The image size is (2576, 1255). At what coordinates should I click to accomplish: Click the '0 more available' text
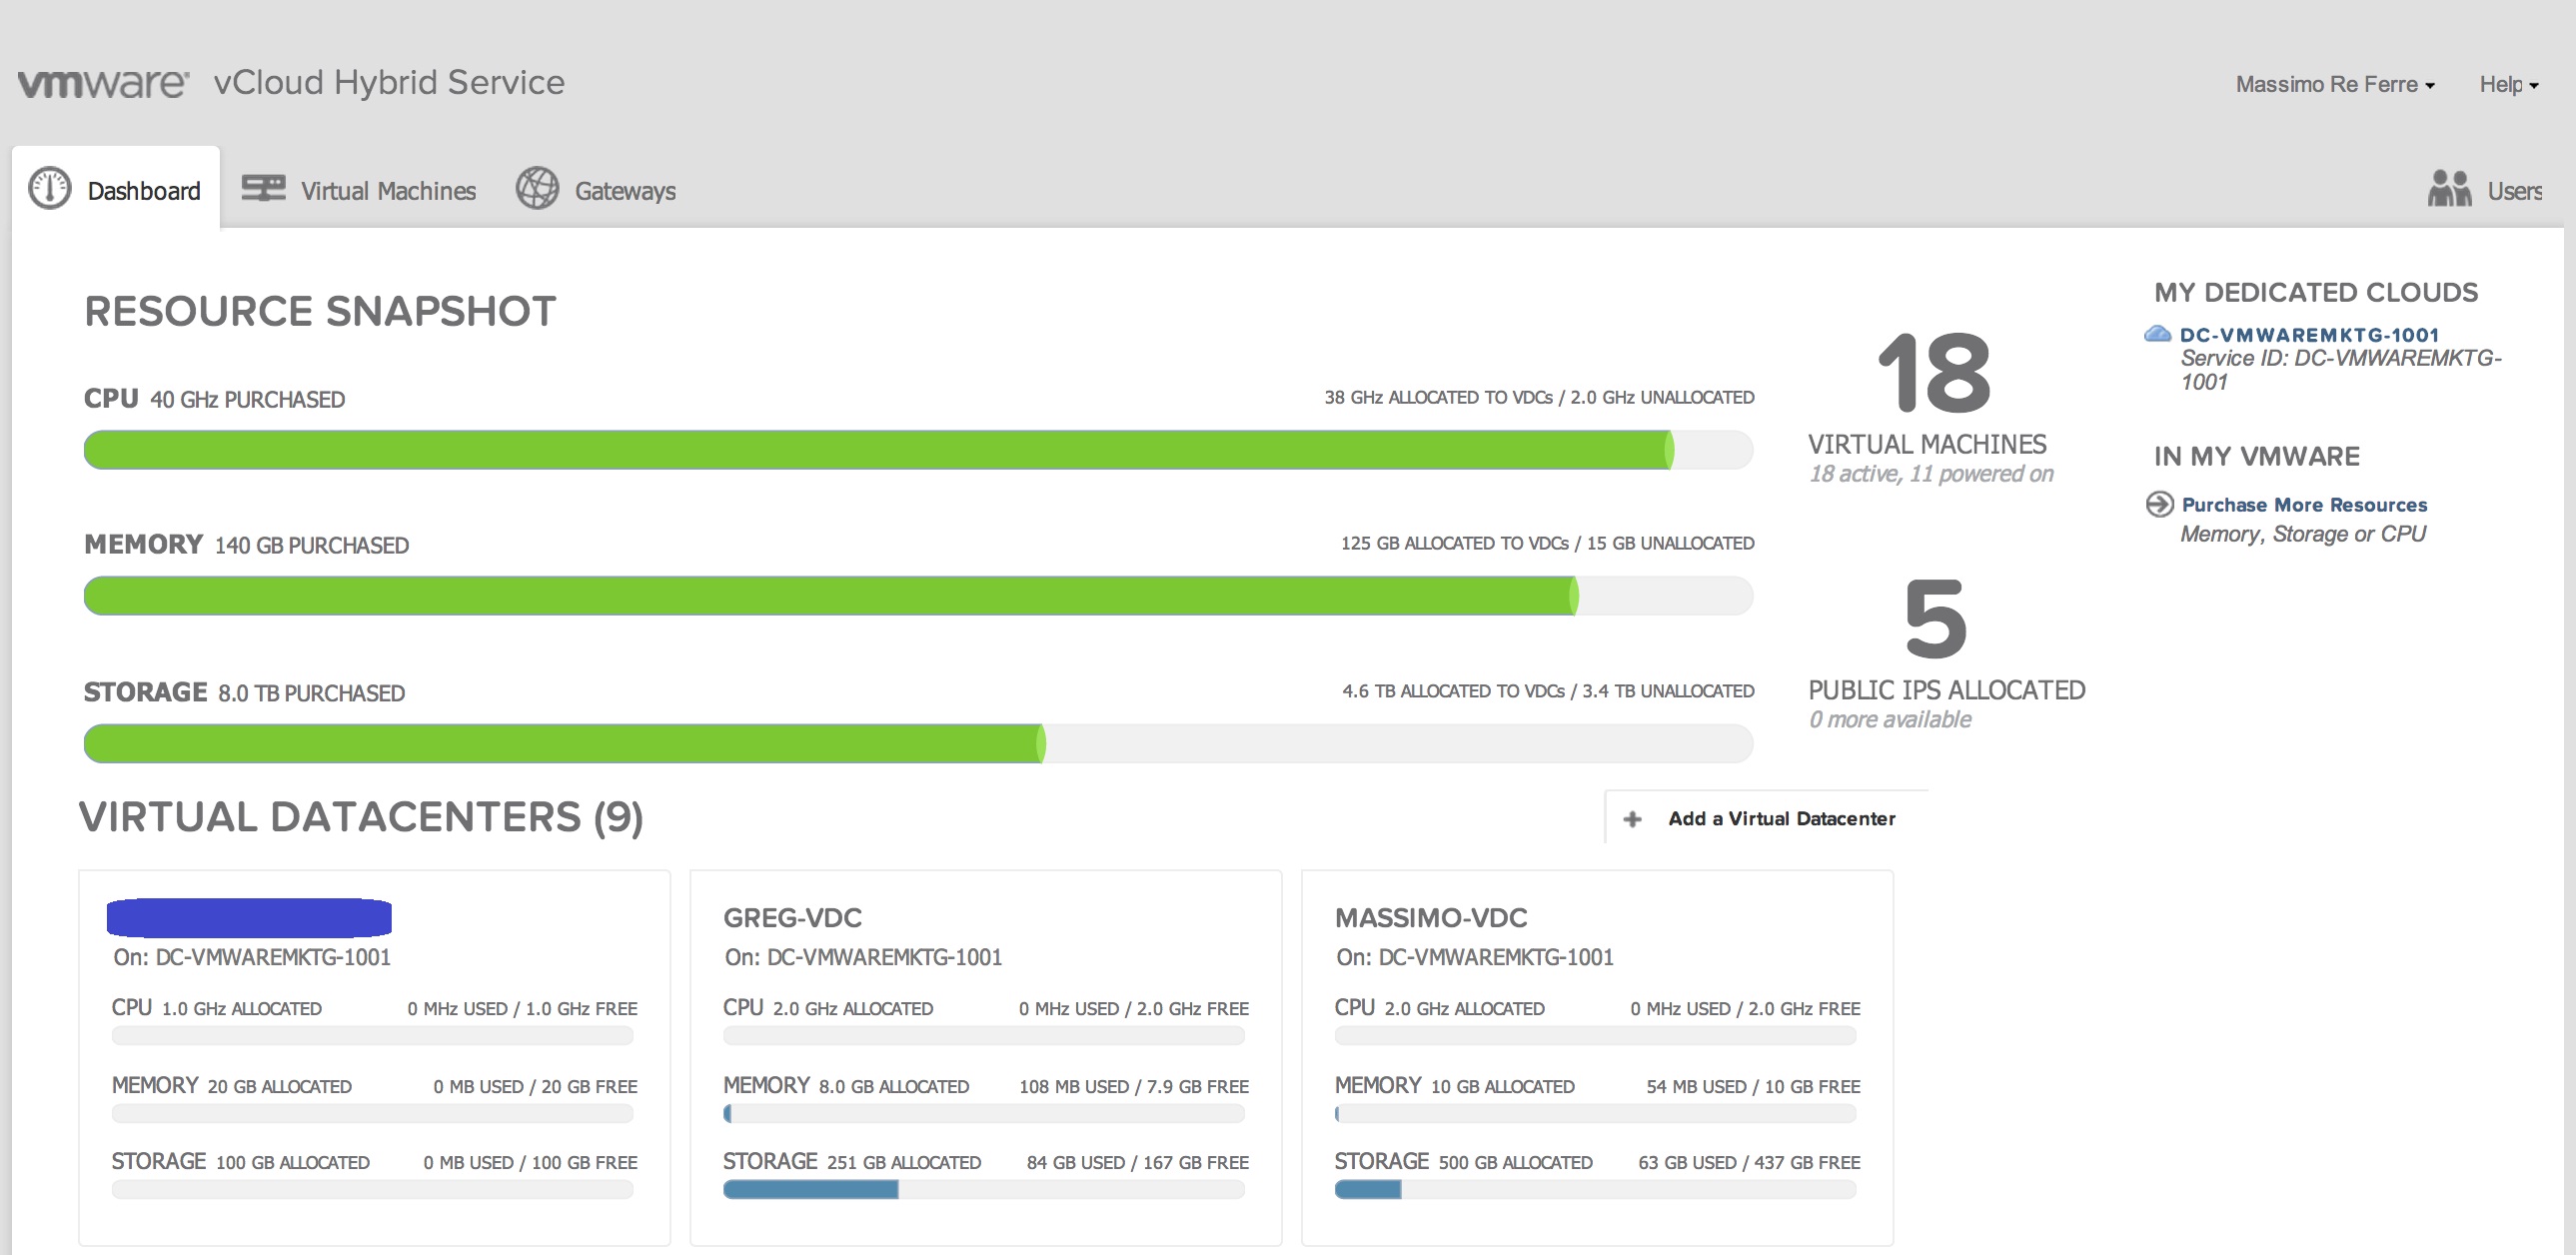point(1890,720)
